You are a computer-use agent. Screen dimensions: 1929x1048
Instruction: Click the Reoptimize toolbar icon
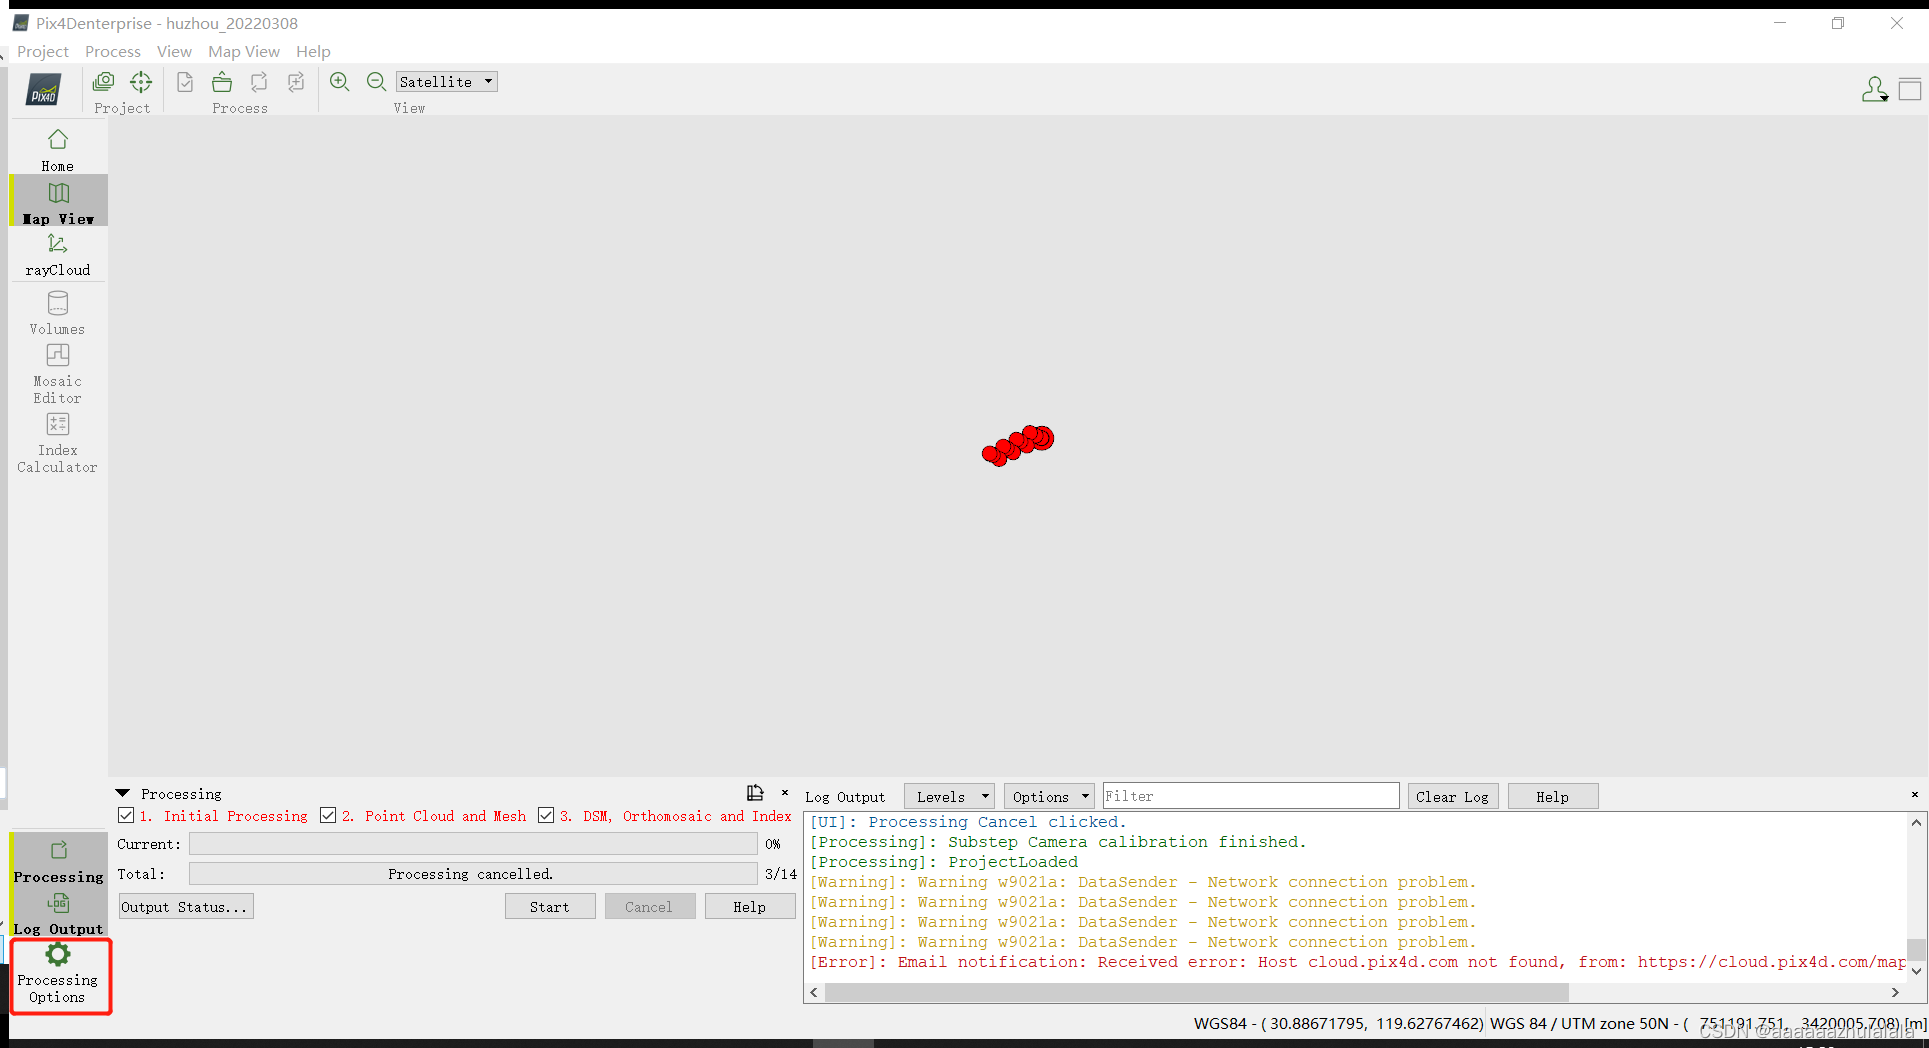[259, 82]
